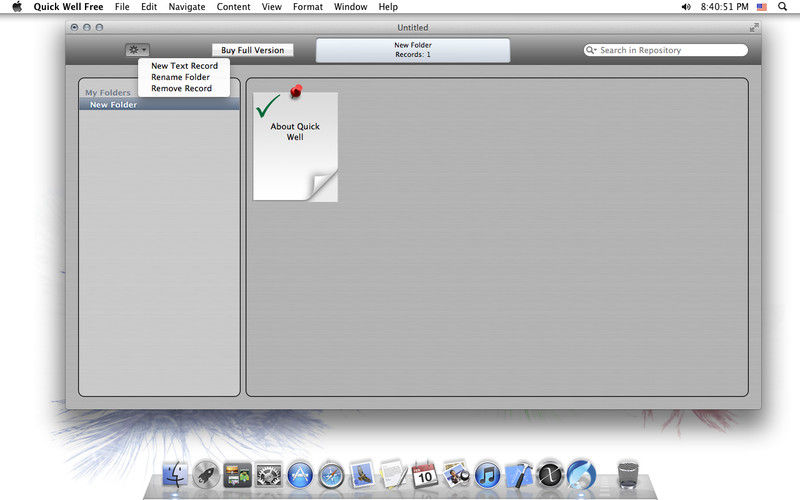Open the Edit menu
Image resolution: width=800 pixels, height=500 pixels.
click(149, 7)
